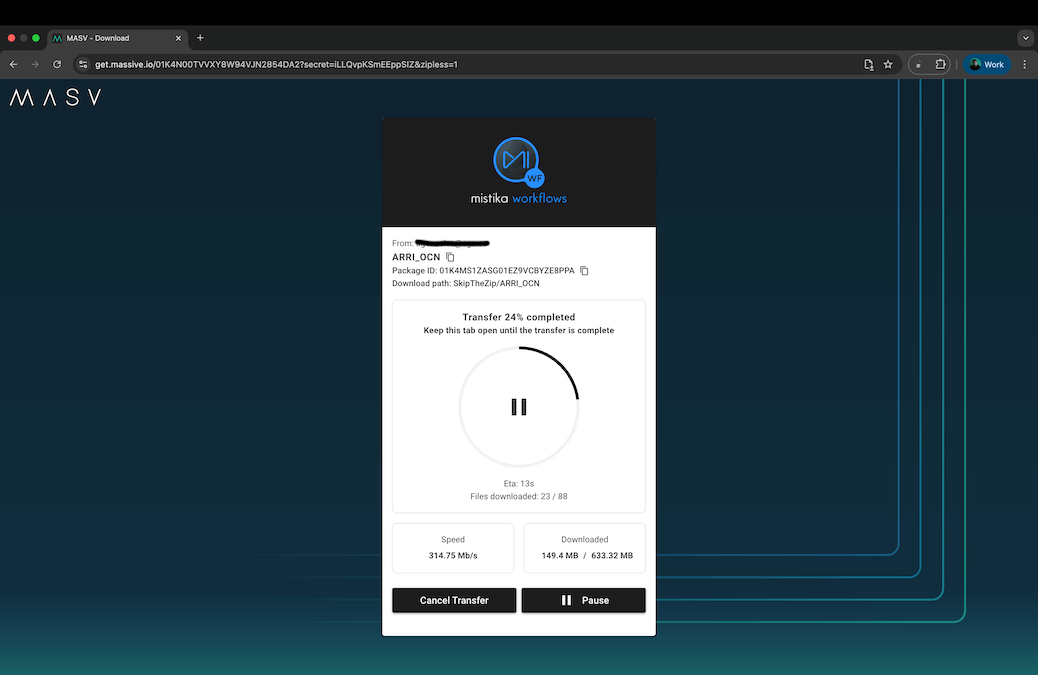Go back to the previous page
1038x675 pixels.
(14, 64)
